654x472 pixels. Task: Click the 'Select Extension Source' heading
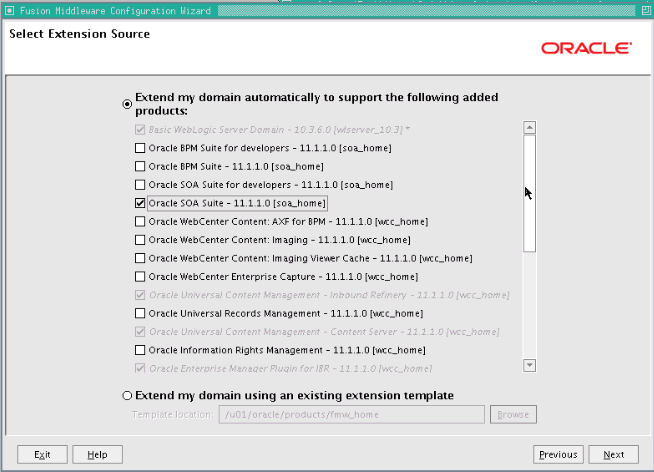coord(79,34)
